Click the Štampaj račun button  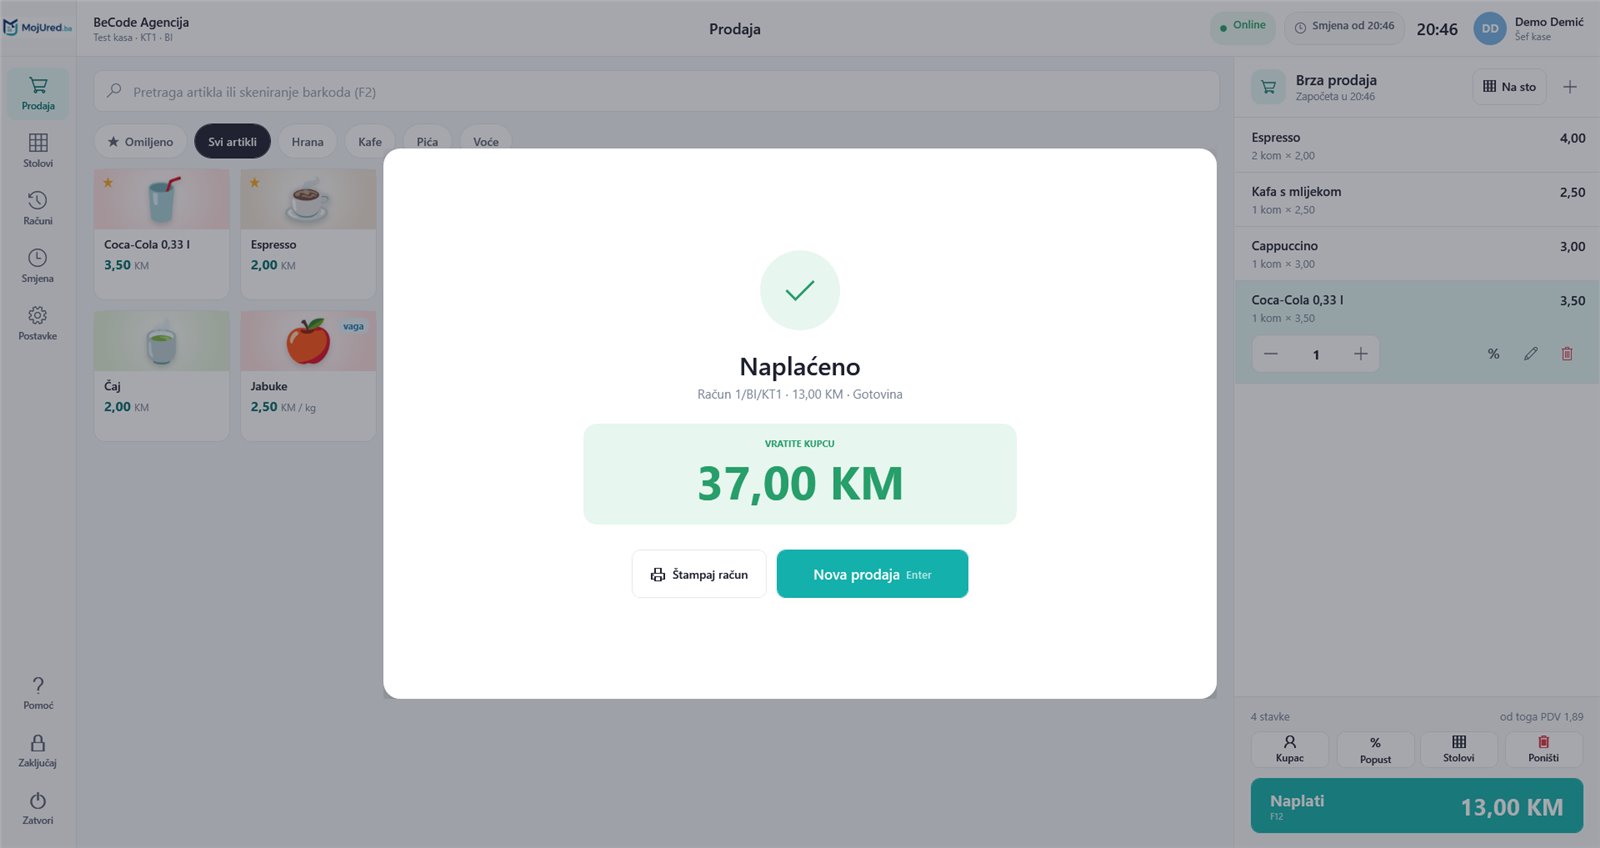(x=699, y=574)
